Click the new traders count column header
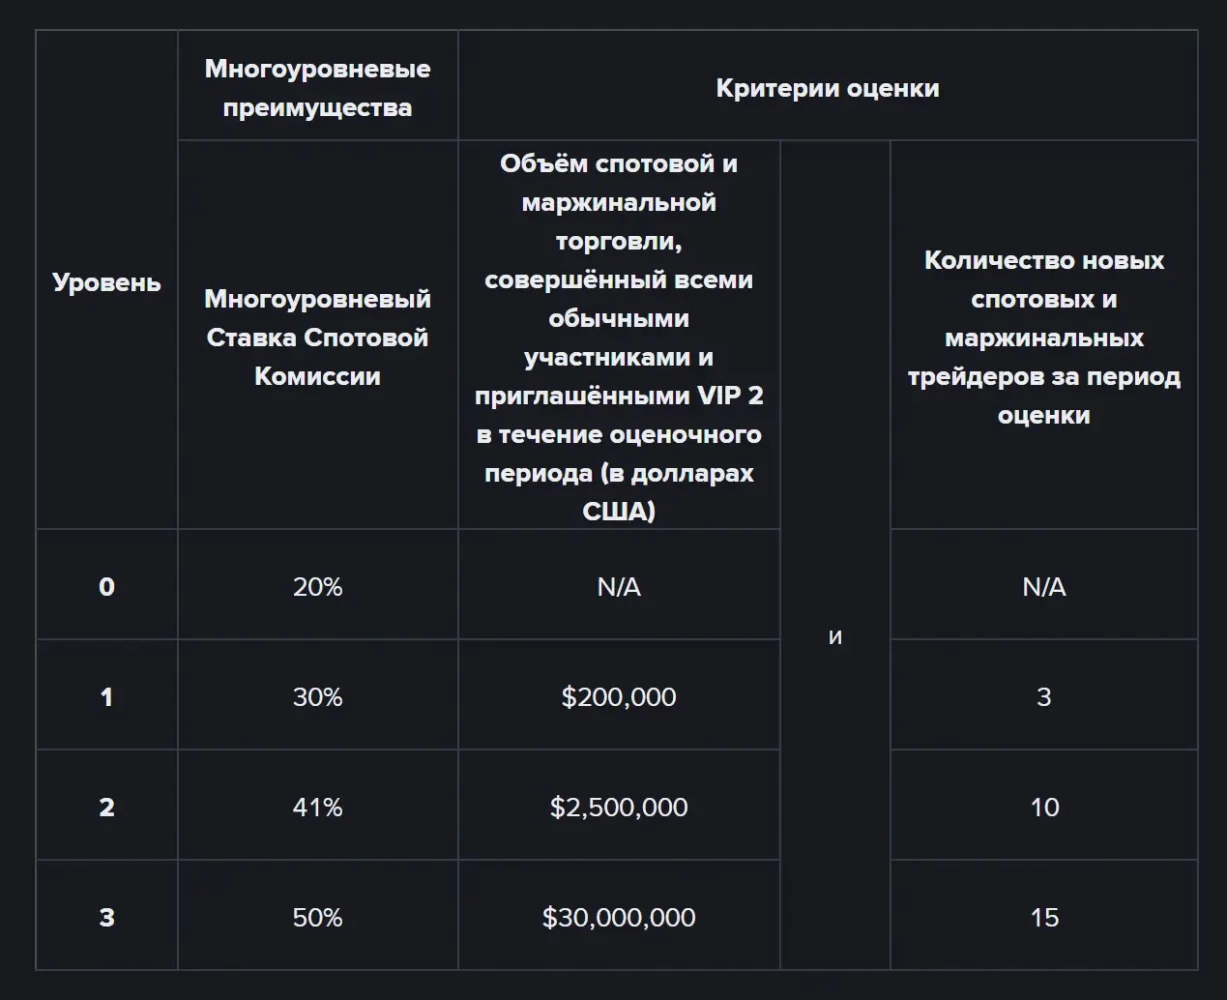Viewport: 1227px width, 1000px height. coord(1043,337)
